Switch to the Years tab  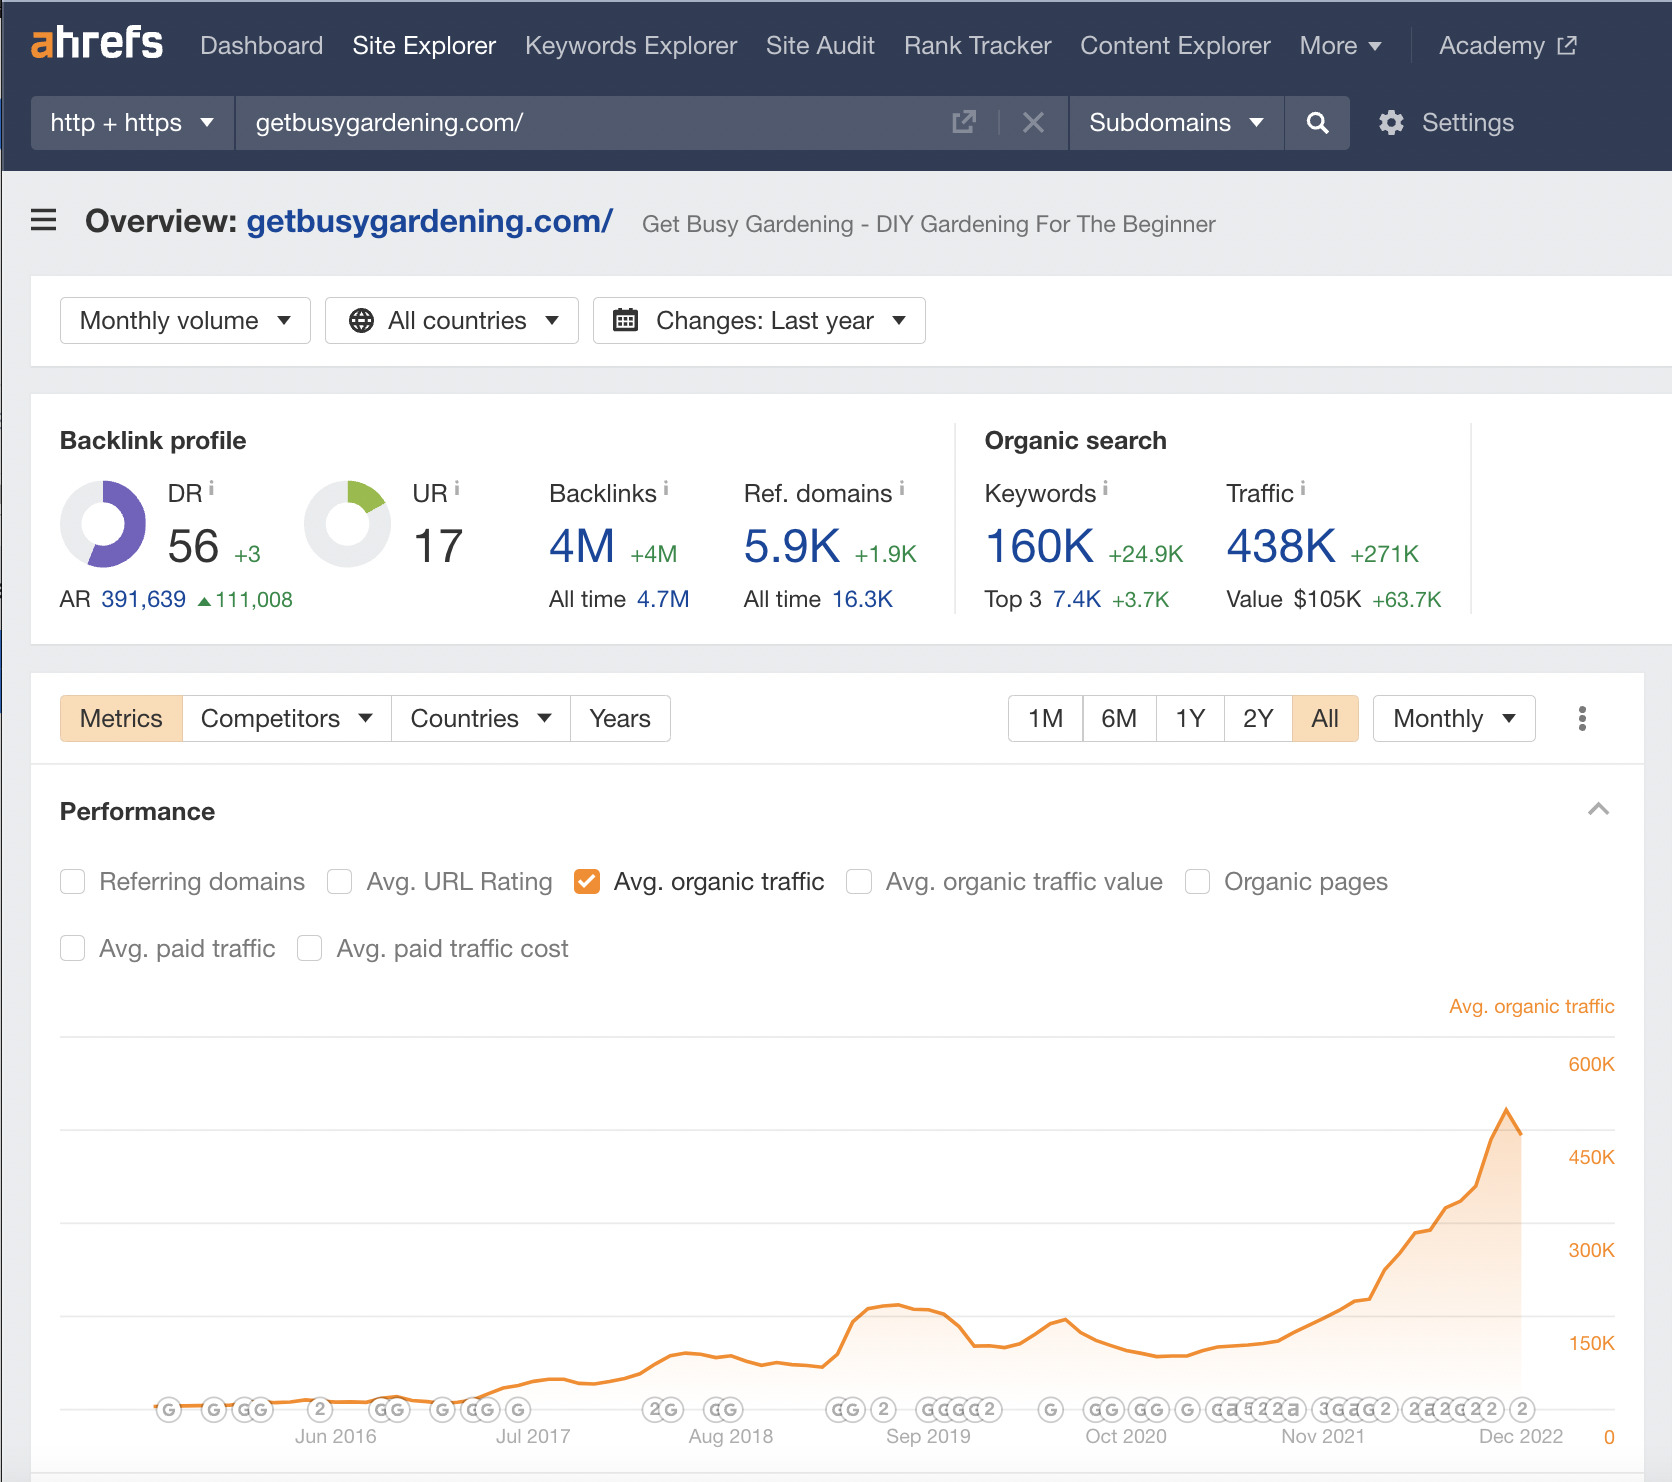(619, 719)
